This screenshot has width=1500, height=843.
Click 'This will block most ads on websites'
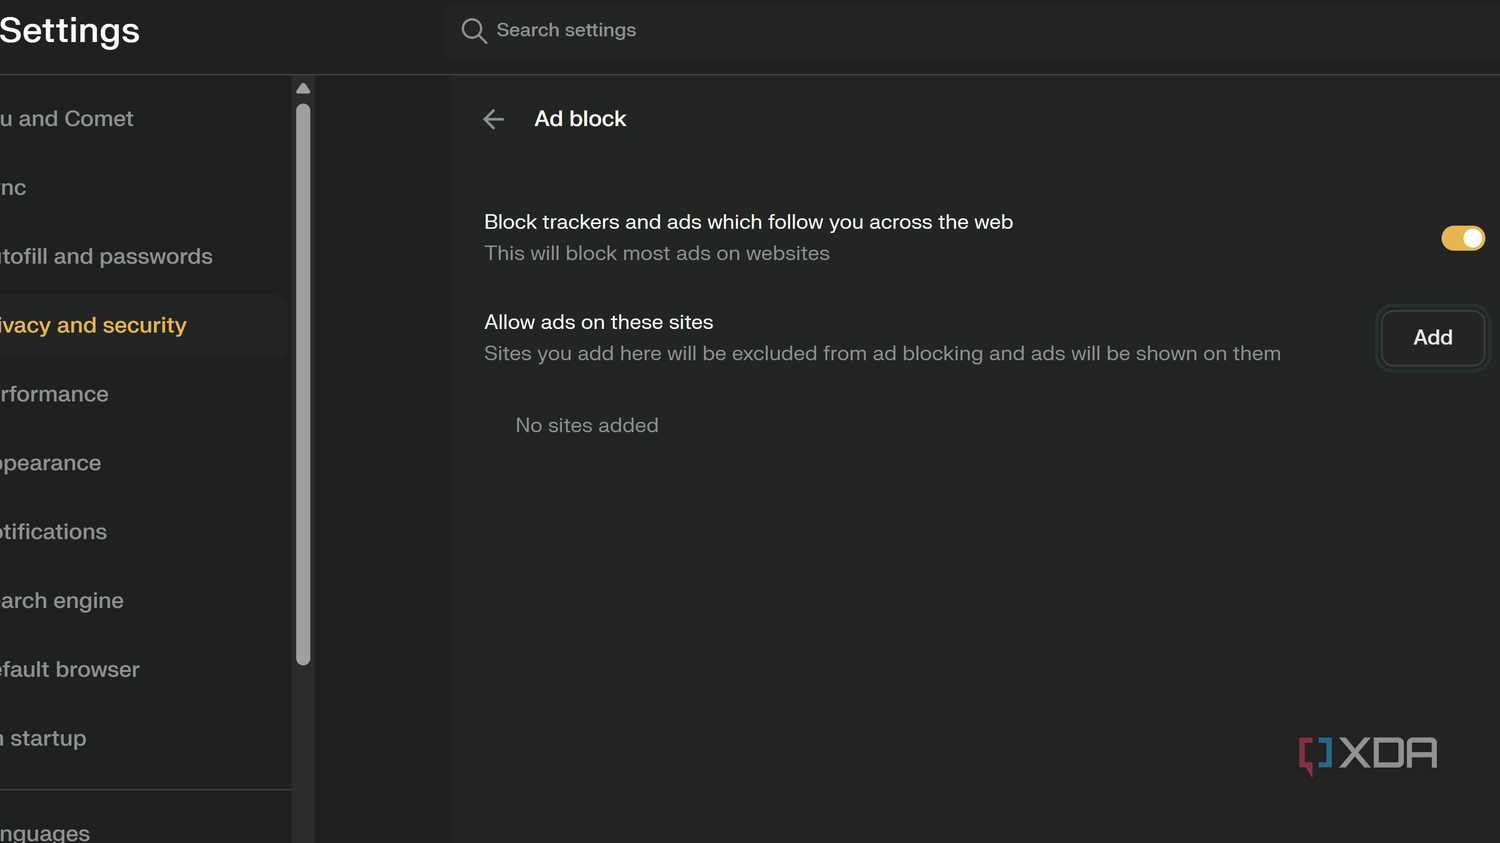click(x=657, y=254)
